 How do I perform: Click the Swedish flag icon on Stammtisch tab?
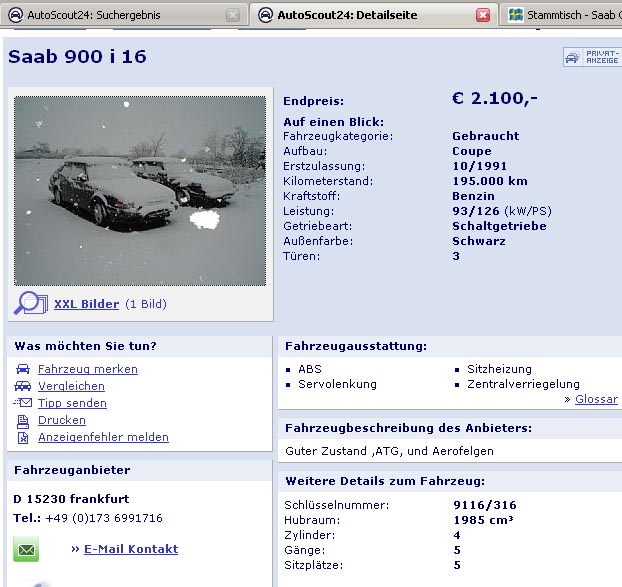click(516, 15)
